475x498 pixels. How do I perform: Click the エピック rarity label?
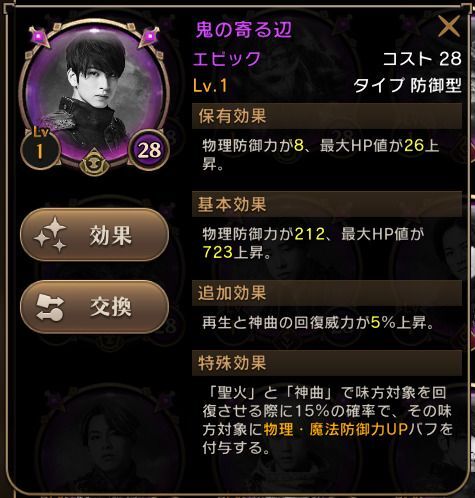227,59
